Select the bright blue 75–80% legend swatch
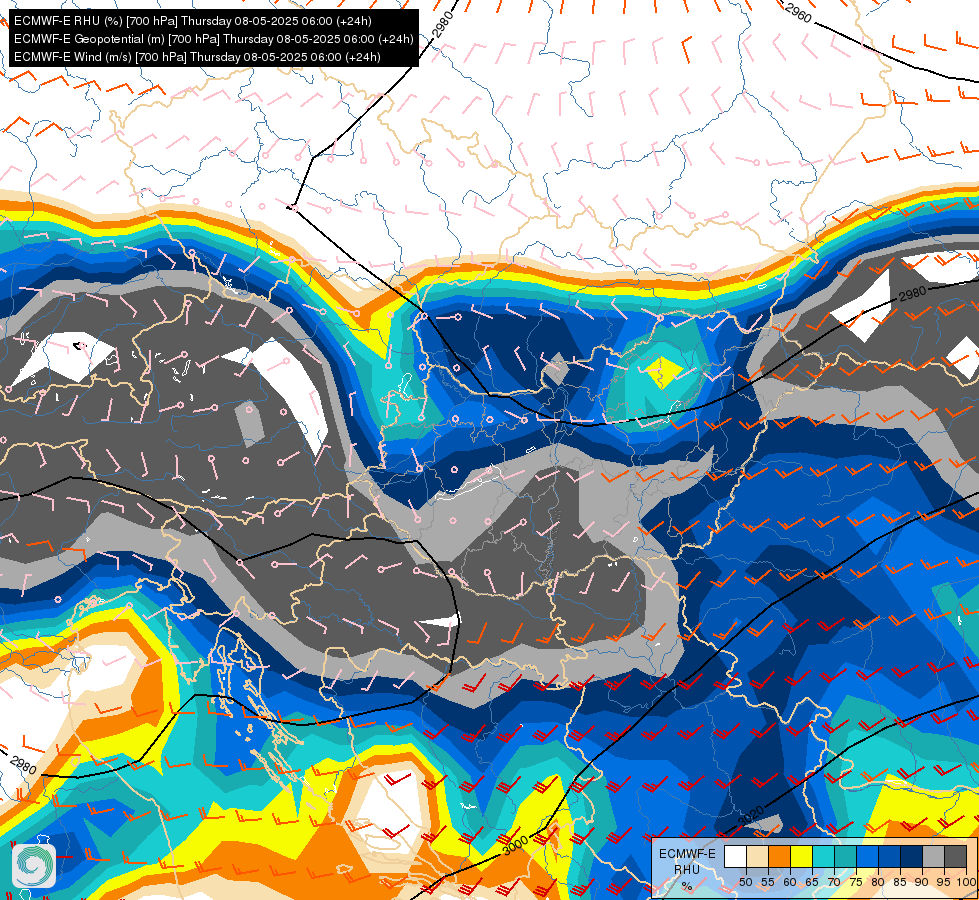The image size is (979, 900). (x=868, y=856)
